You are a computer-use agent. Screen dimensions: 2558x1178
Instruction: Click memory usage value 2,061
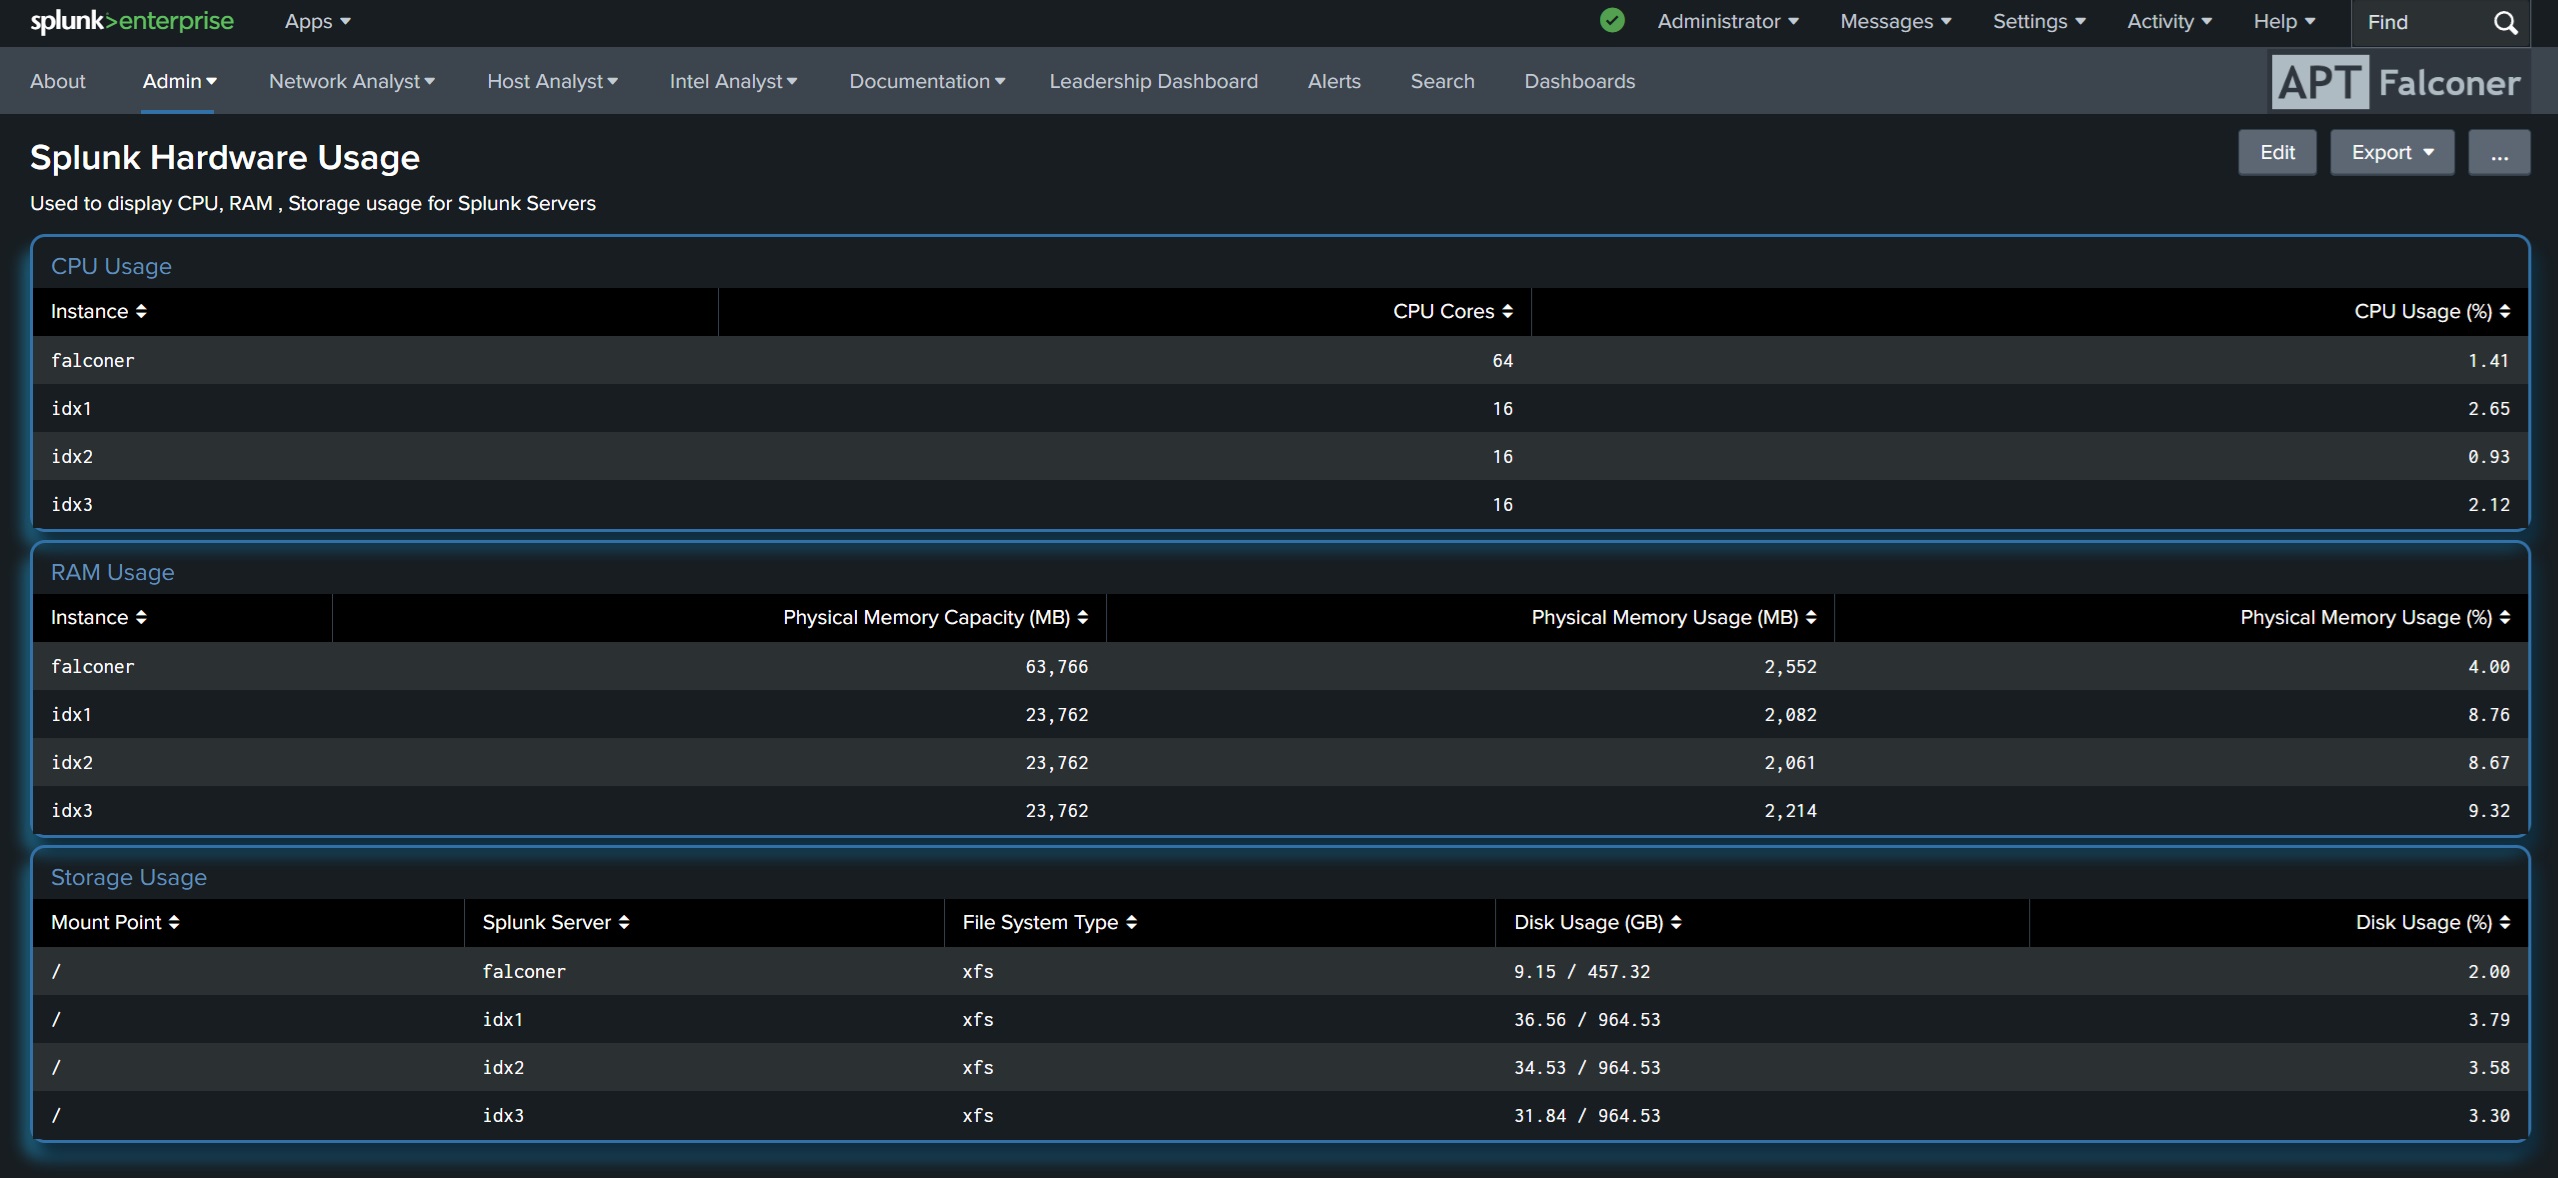[1790, 763]
